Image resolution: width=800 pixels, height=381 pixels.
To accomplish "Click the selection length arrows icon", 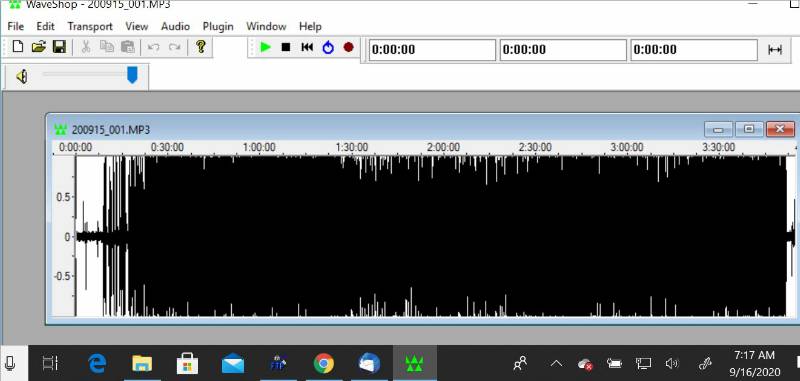I will point(775,49).
